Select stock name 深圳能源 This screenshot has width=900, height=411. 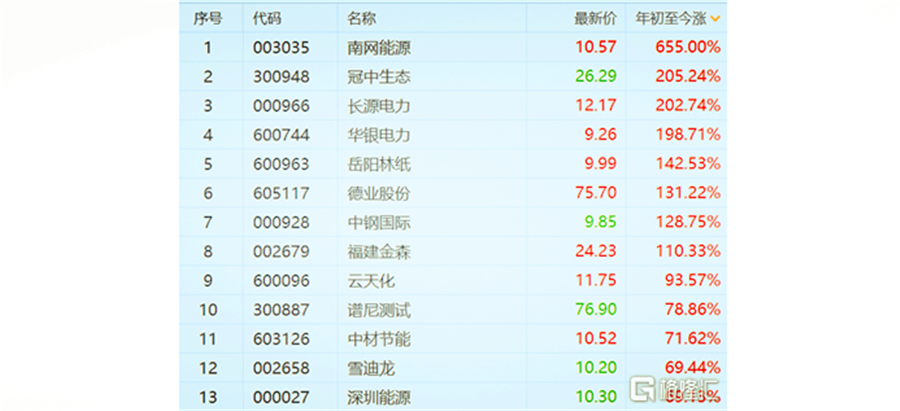pos(379,397)
